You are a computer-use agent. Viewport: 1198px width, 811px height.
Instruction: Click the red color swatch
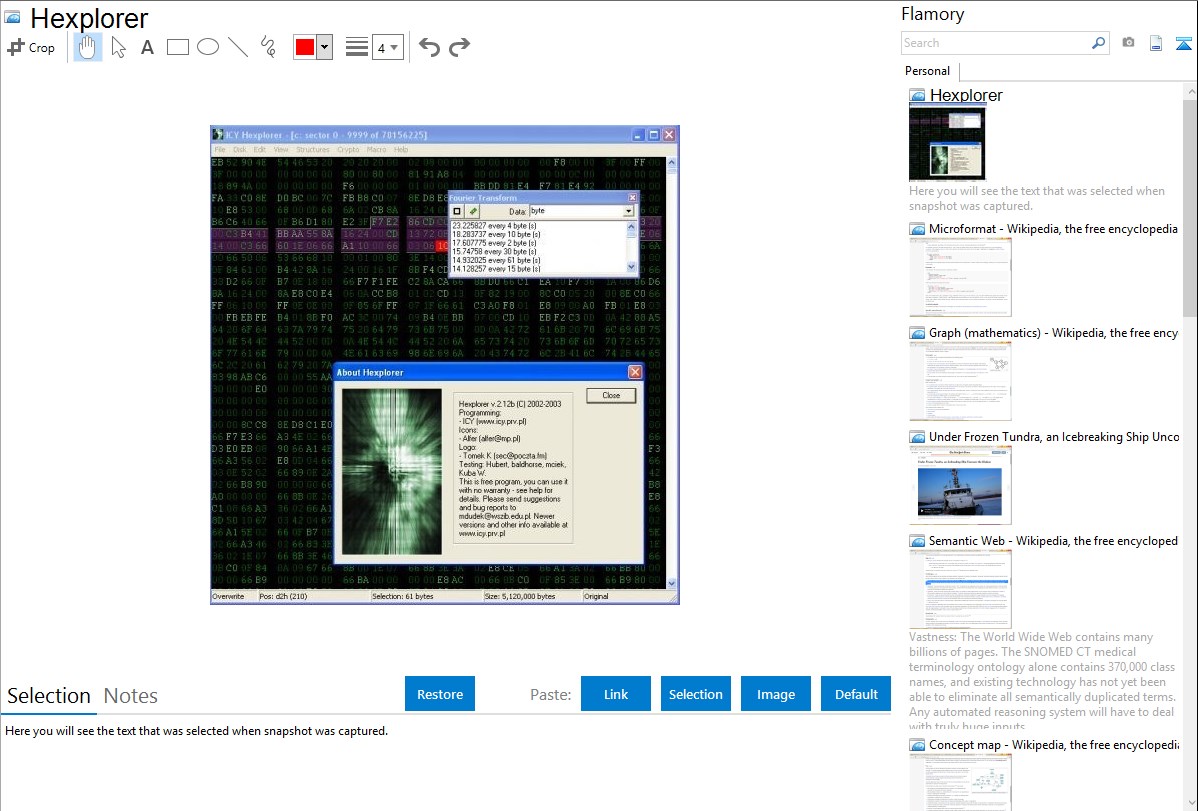click(305, 47)
